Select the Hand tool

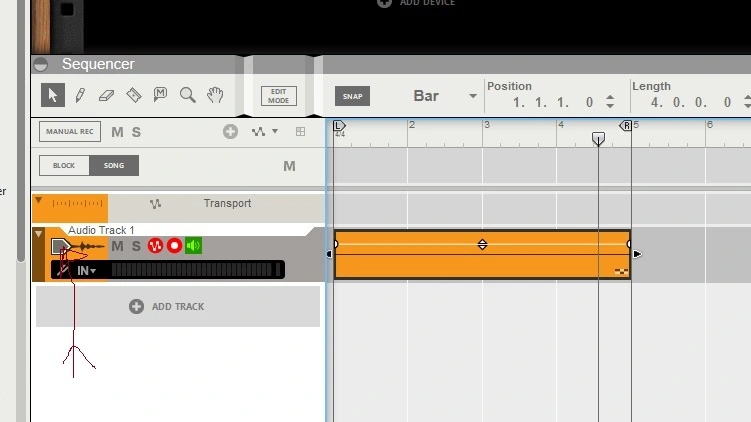point(214,95)
